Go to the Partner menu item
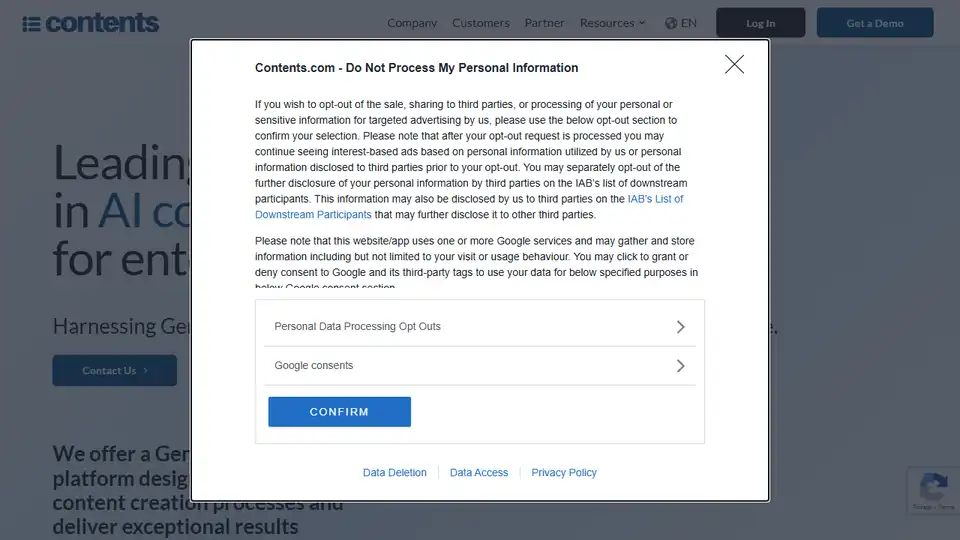960x540 pixels. [x=544, y=23]
